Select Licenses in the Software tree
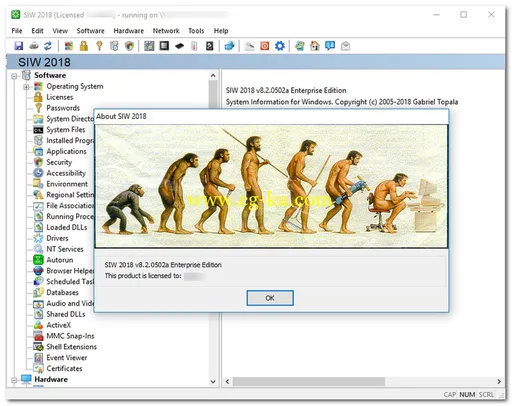This screenshot has width=512, height=406. tap(60, 97)
